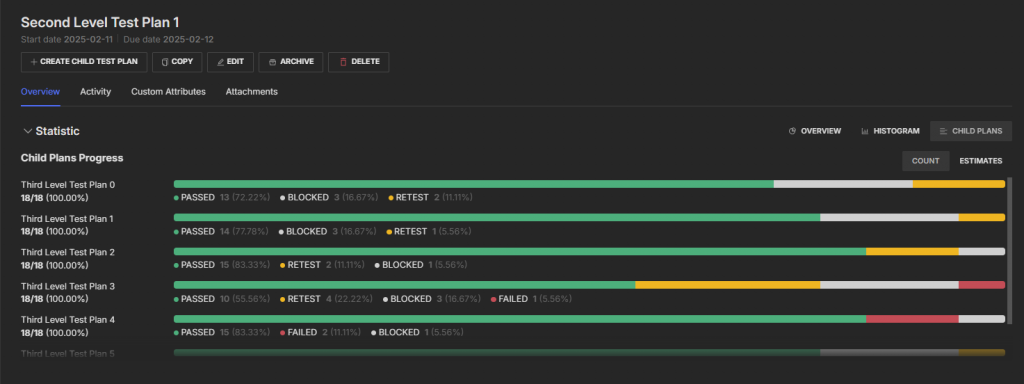Collapse the Statistic section chevron

27,131
